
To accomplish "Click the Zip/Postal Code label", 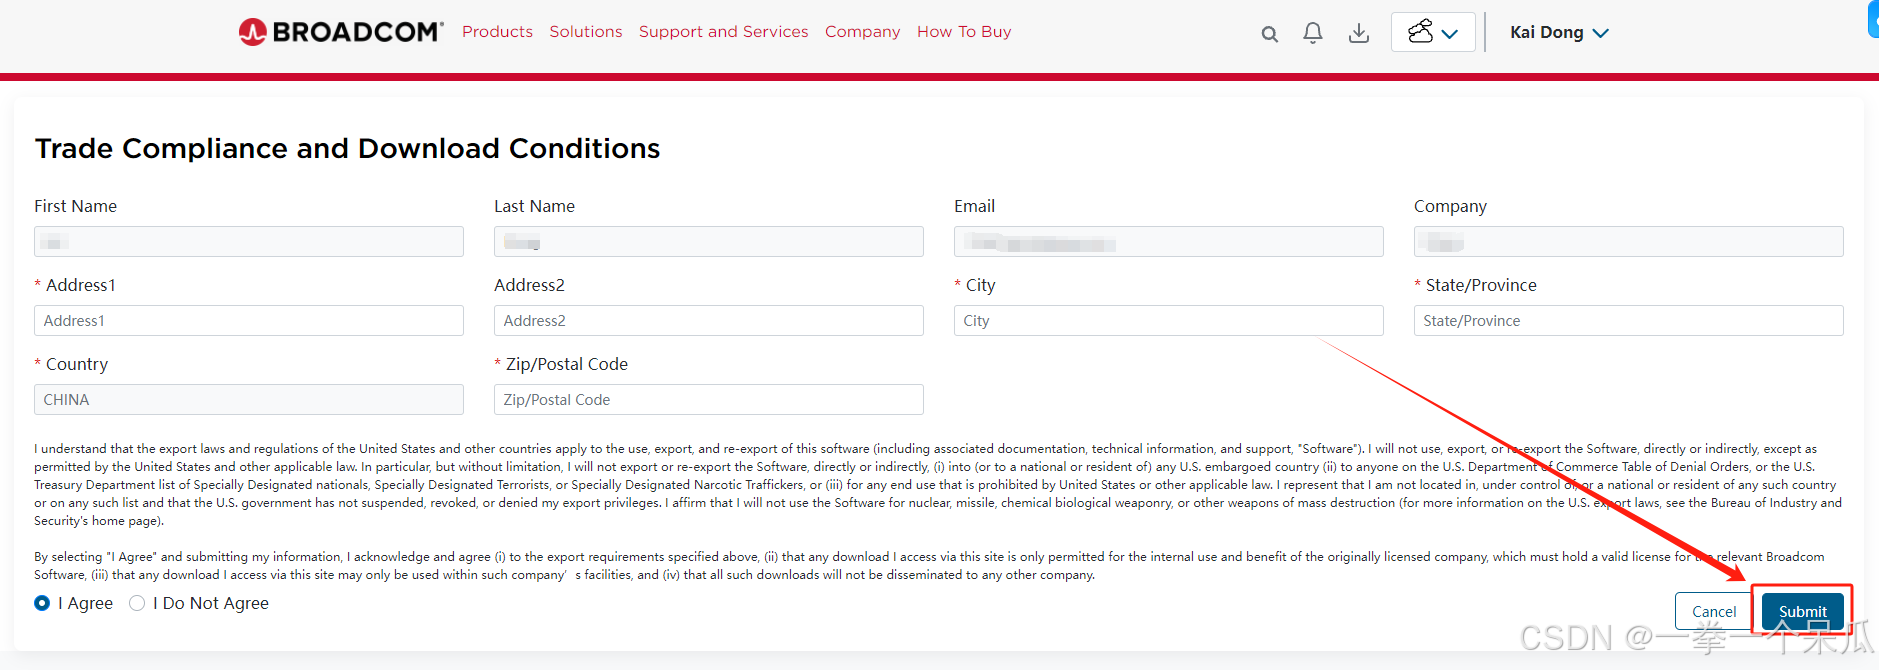I will coord(566,364).
